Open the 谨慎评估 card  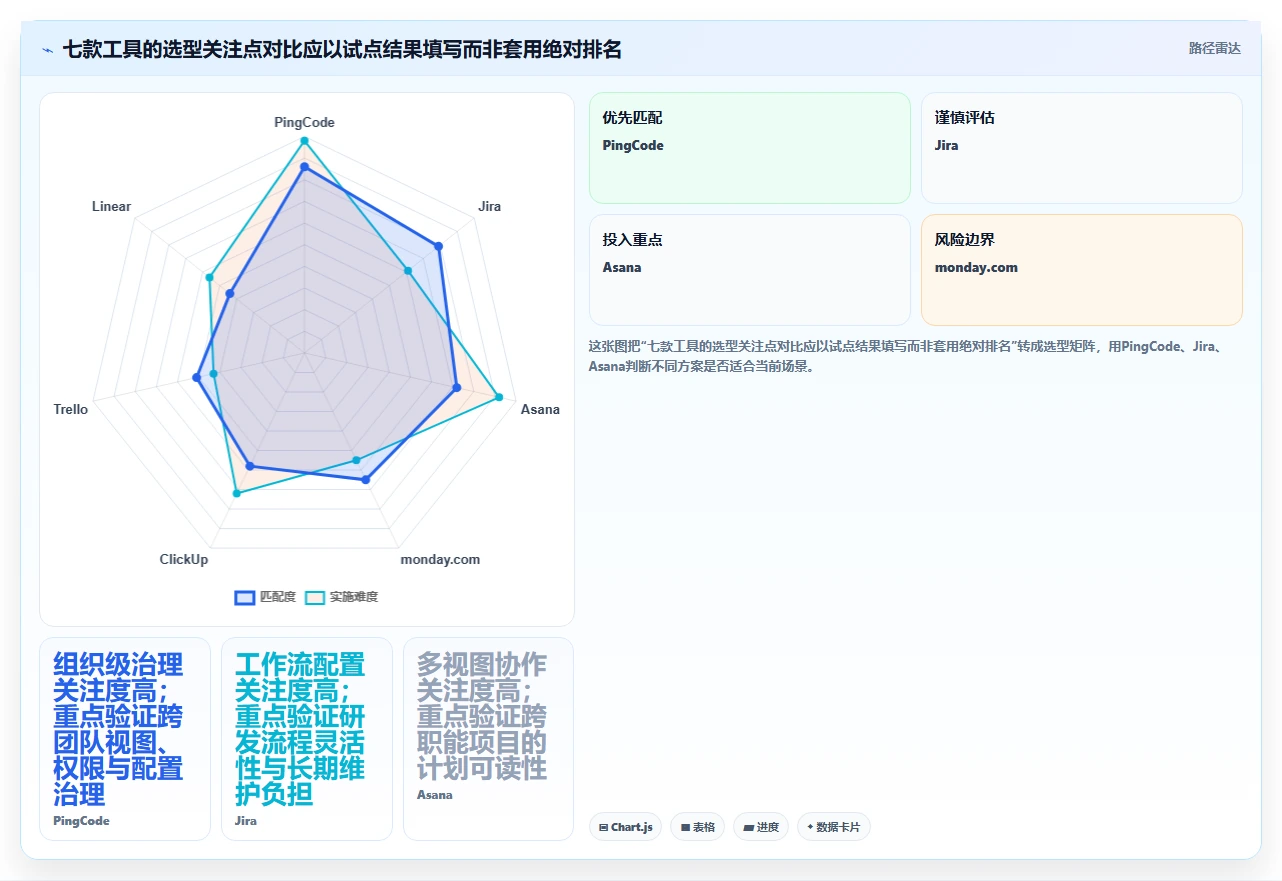1082,148
